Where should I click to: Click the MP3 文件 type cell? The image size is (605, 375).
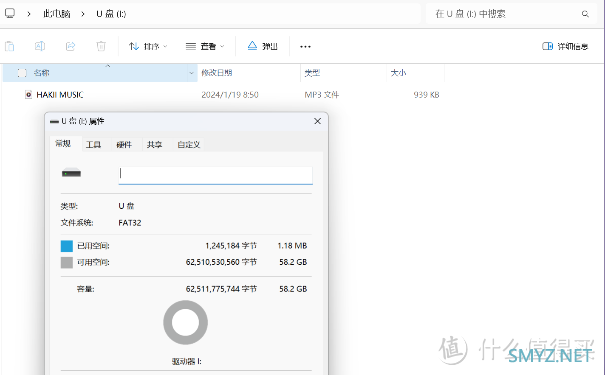[x=321, y=95]
